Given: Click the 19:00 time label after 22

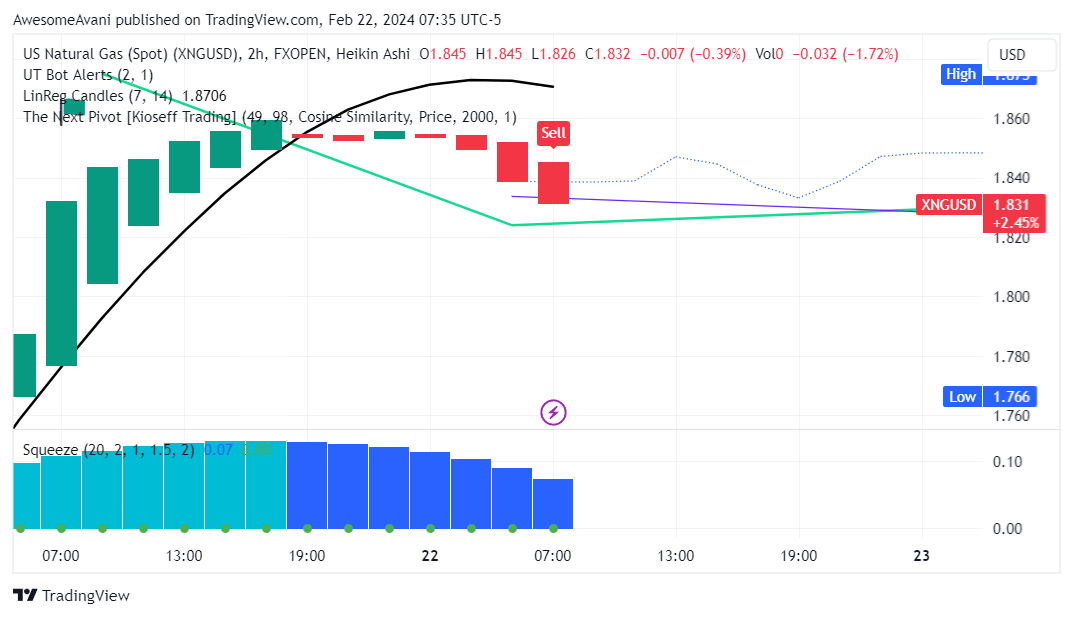Looking at the screenshot, I should tap(799, 556).
